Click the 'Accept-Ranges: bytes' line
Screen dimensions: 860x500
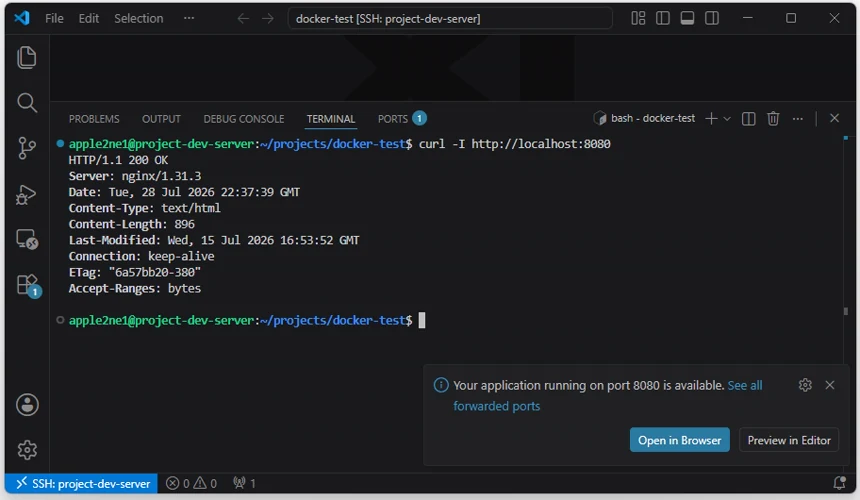tap(134, 288)
